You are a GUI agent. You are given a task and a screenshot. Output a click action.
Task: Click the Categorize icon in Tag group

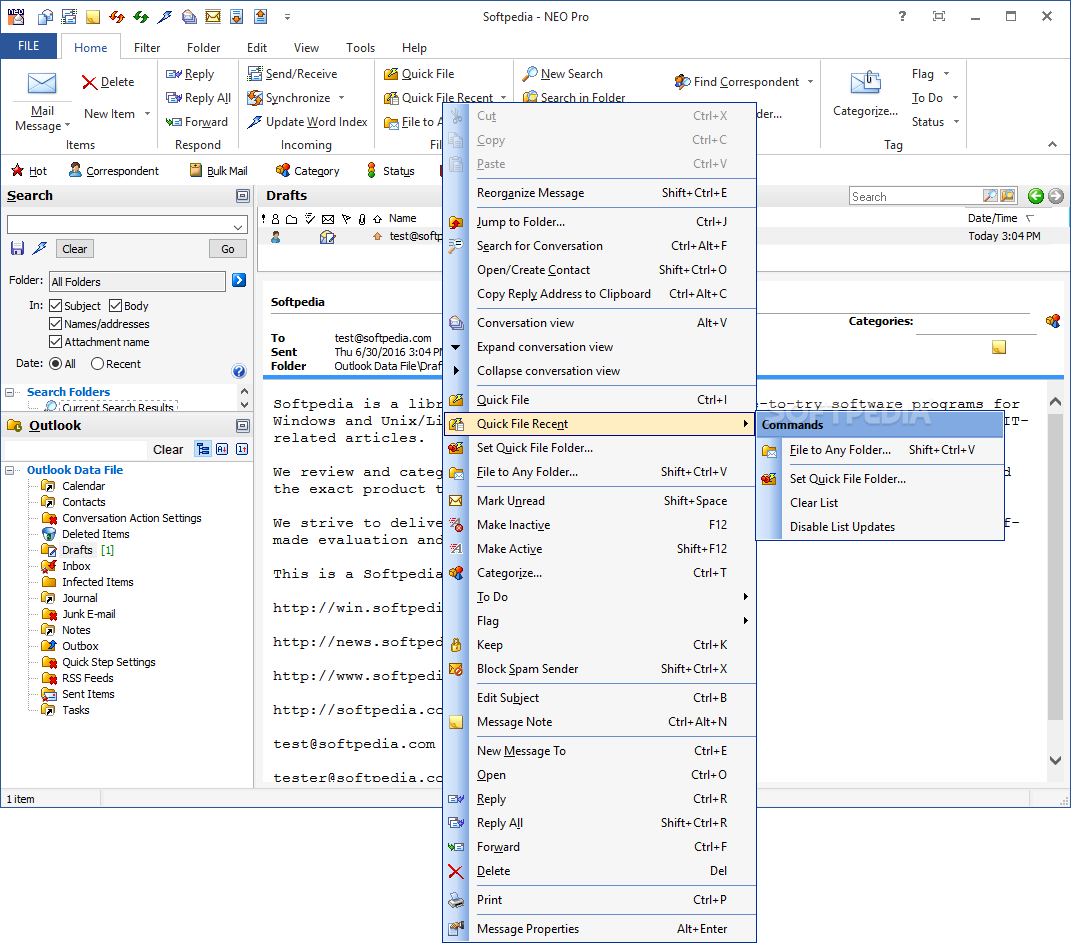(x=865, y=83)
